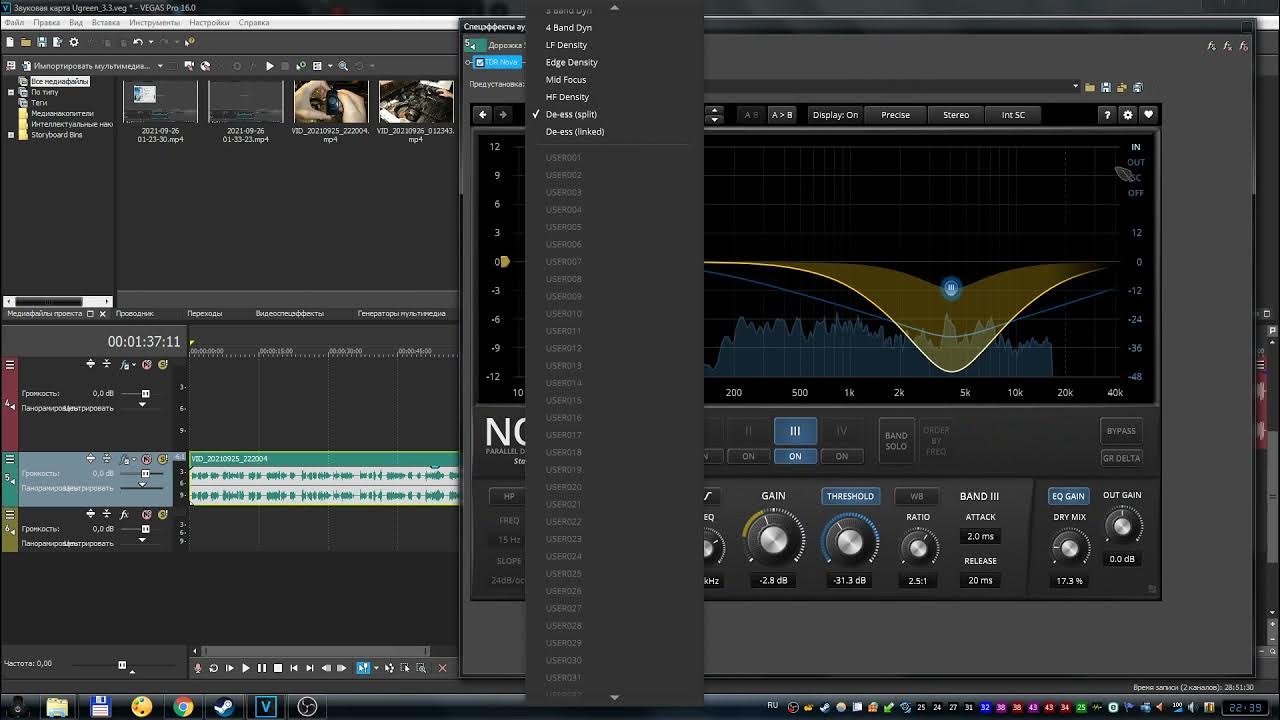Click the A > B copy button
Screen dimensions: 1280x720
[782, 115]
